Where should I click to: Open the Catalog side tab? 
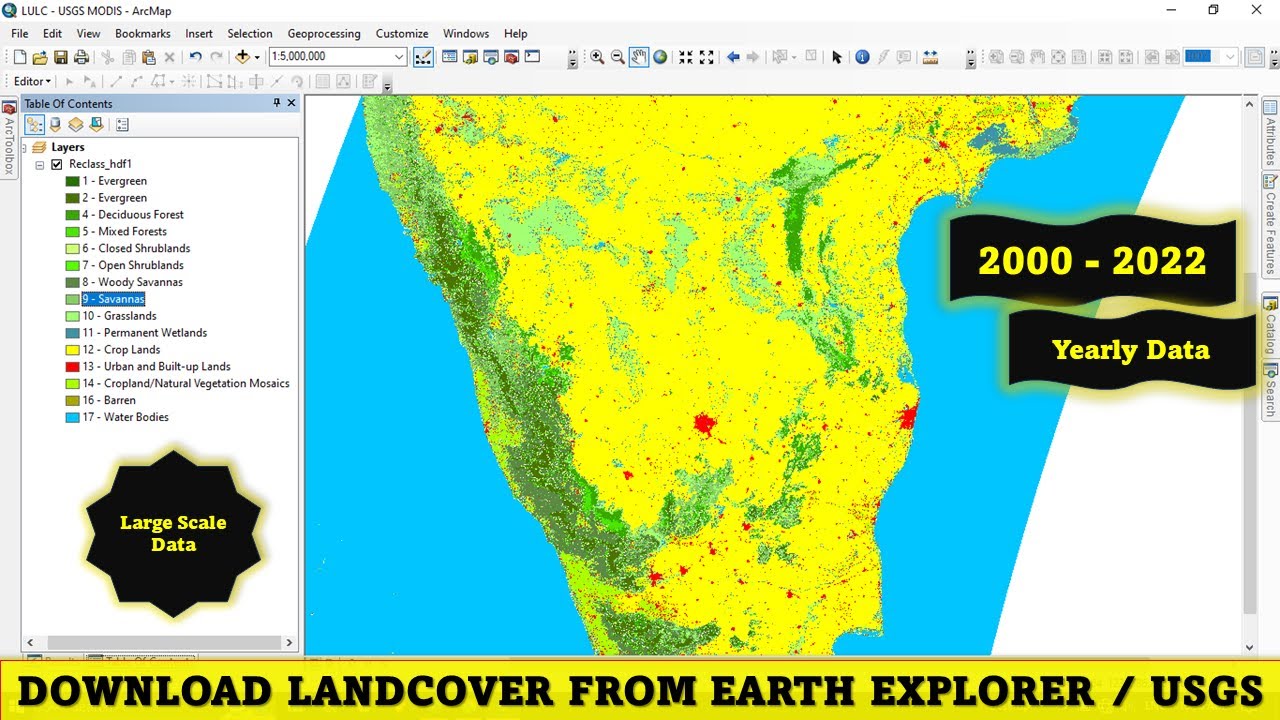tap(1270, 325)
